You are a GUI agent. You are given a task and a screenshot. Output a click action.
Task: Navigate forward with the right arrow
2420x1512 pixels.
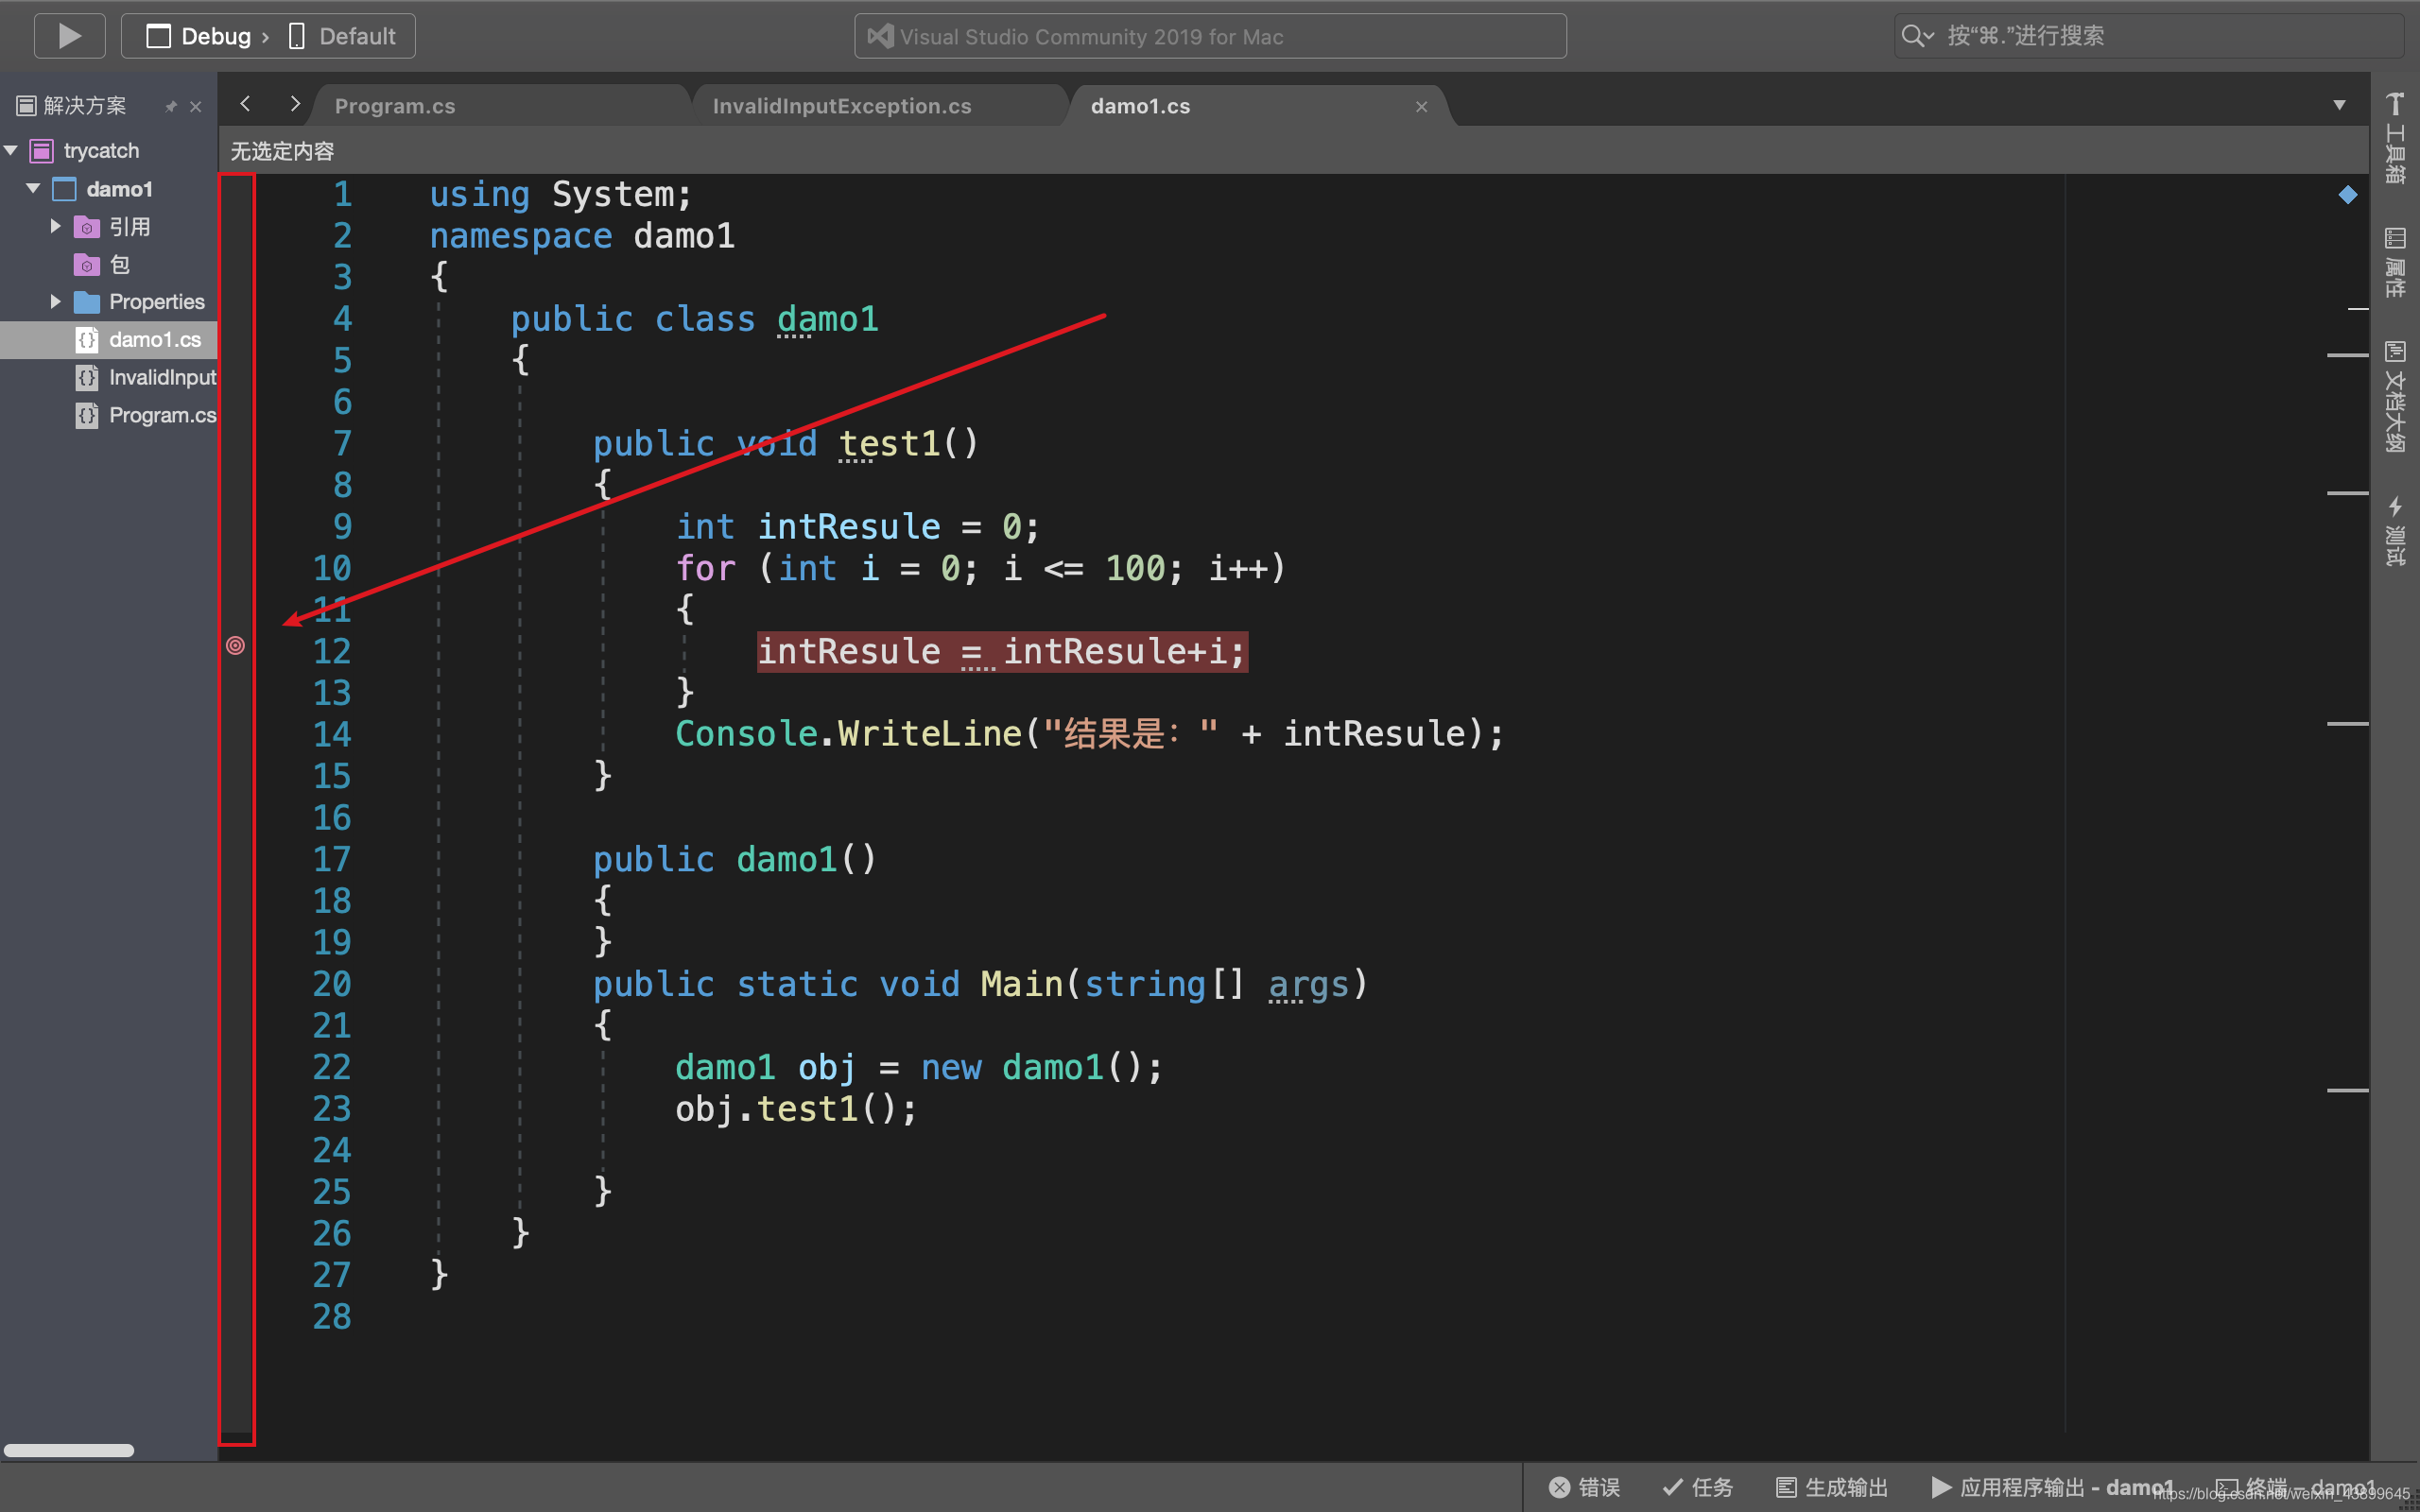point(294,104)
